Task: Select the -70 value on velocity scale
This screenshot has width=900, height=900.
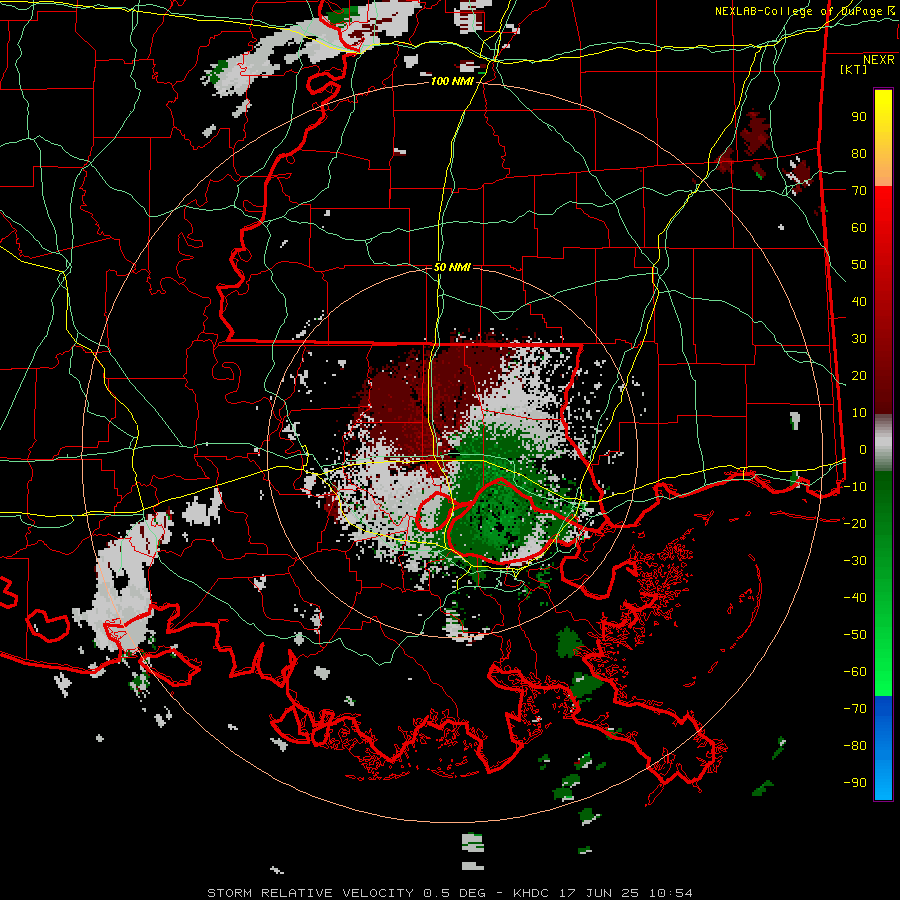Action: (x=855, y=709)
